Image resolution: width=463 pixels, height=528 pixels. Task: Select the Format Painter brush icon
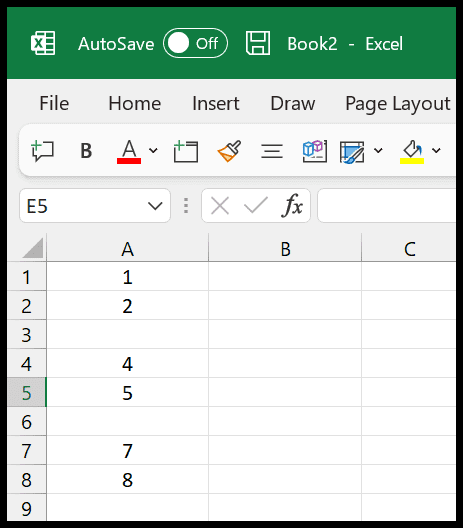point(229,151)
